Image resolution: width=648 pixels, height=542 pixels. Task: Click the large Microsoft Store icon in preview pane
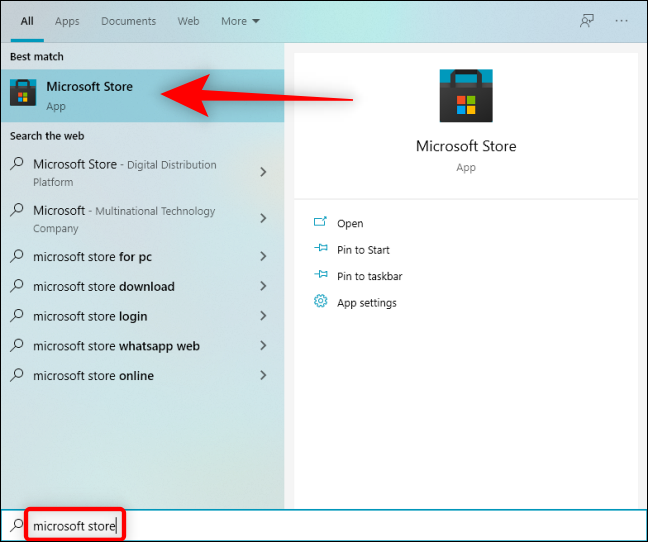[x=466, y=95]
